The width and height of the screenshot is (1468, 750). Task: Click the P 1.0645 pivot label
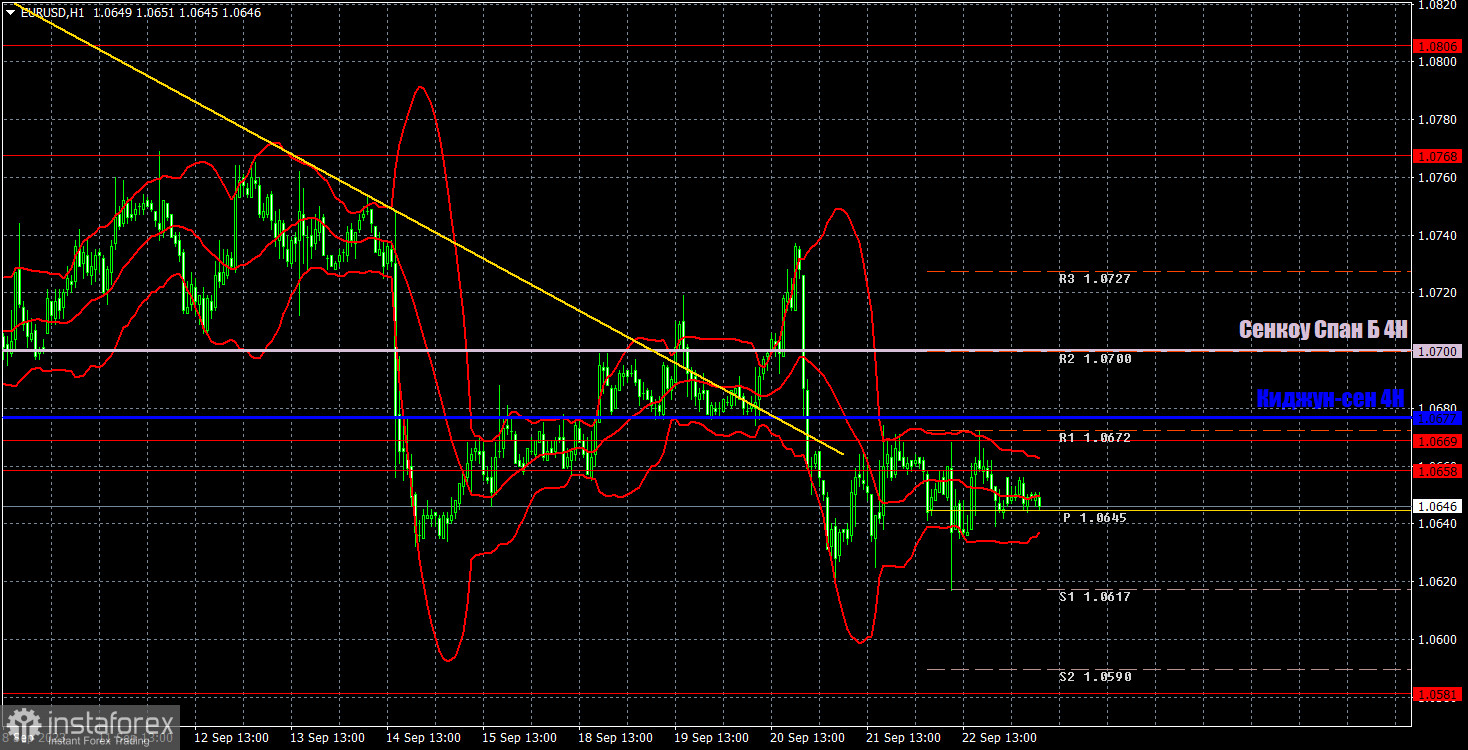click(1095, 517)
